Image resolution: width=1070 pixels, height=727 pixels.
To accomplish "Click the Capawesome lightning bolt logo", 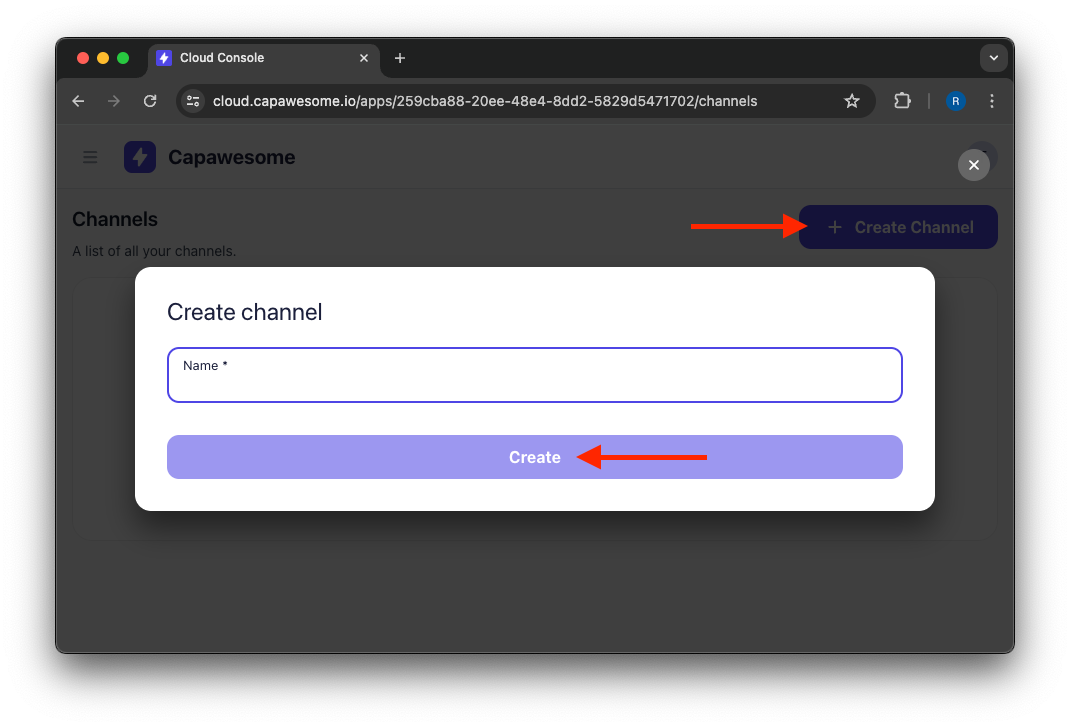I will coord(140,157).
